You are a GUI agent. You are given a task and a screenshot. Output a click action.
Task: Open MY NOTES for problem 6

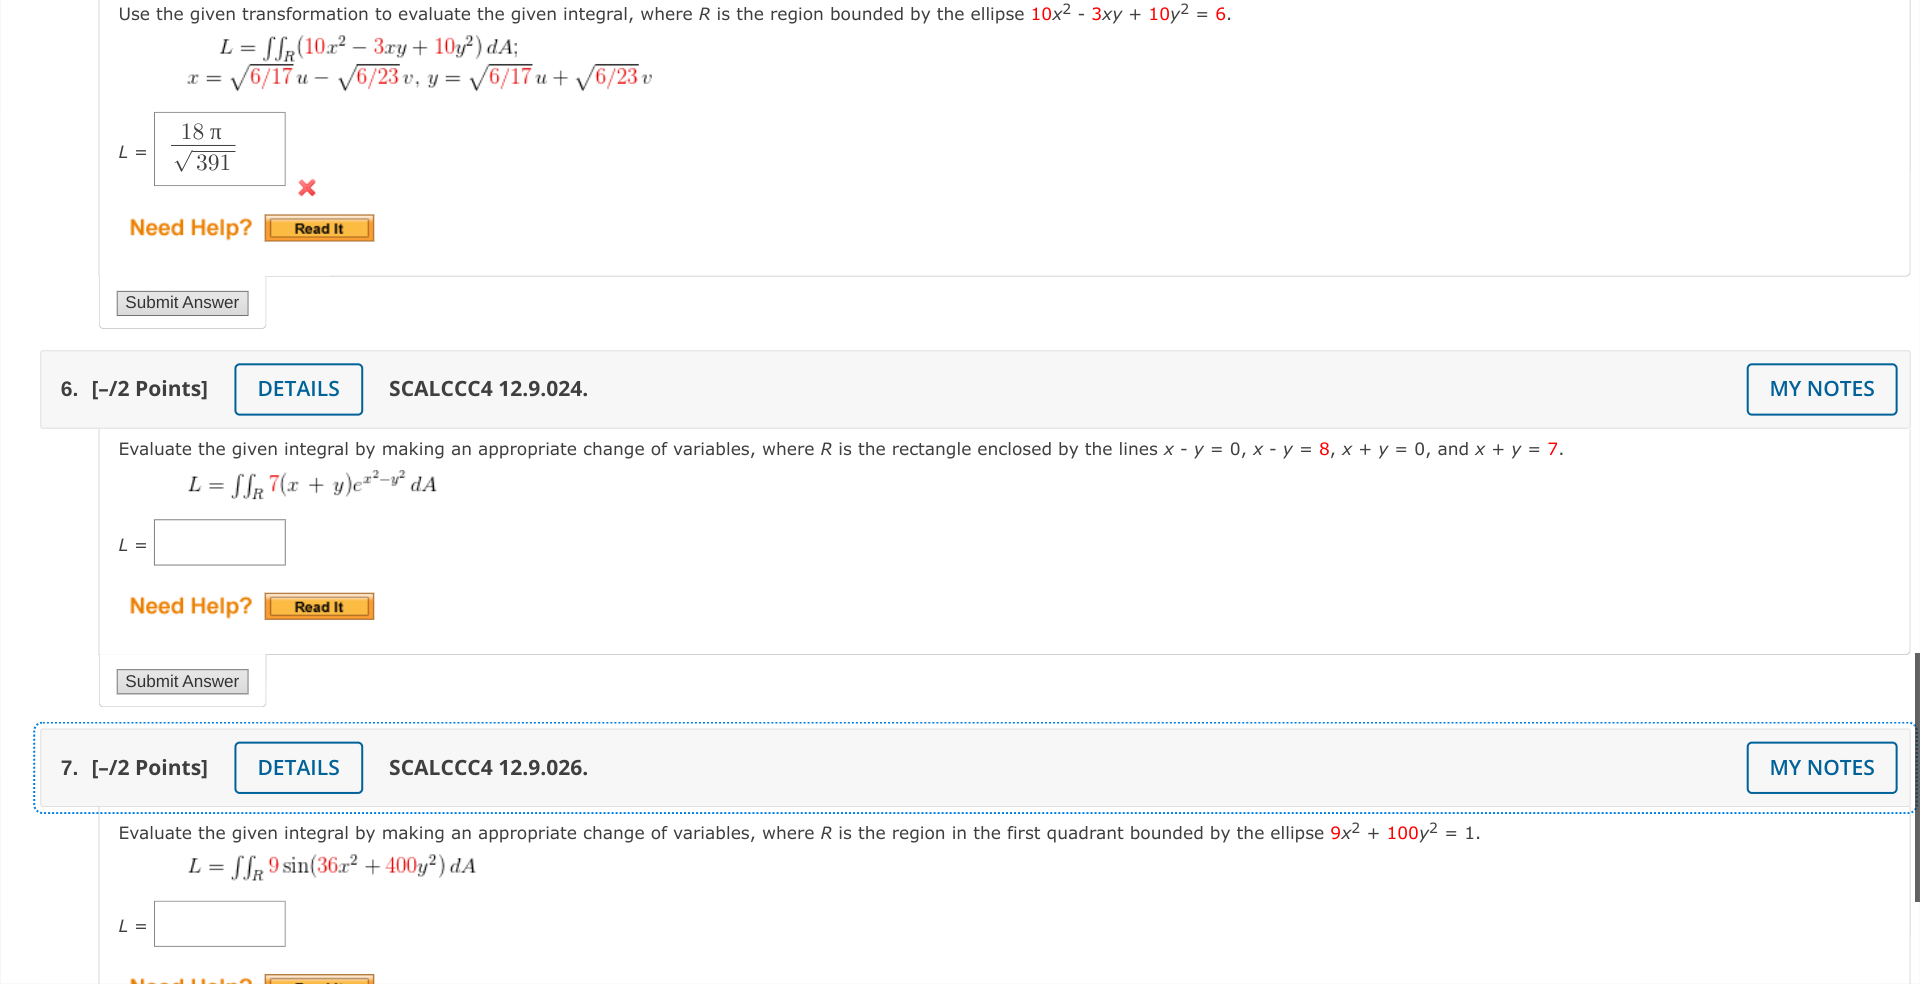pos(1821,389)
